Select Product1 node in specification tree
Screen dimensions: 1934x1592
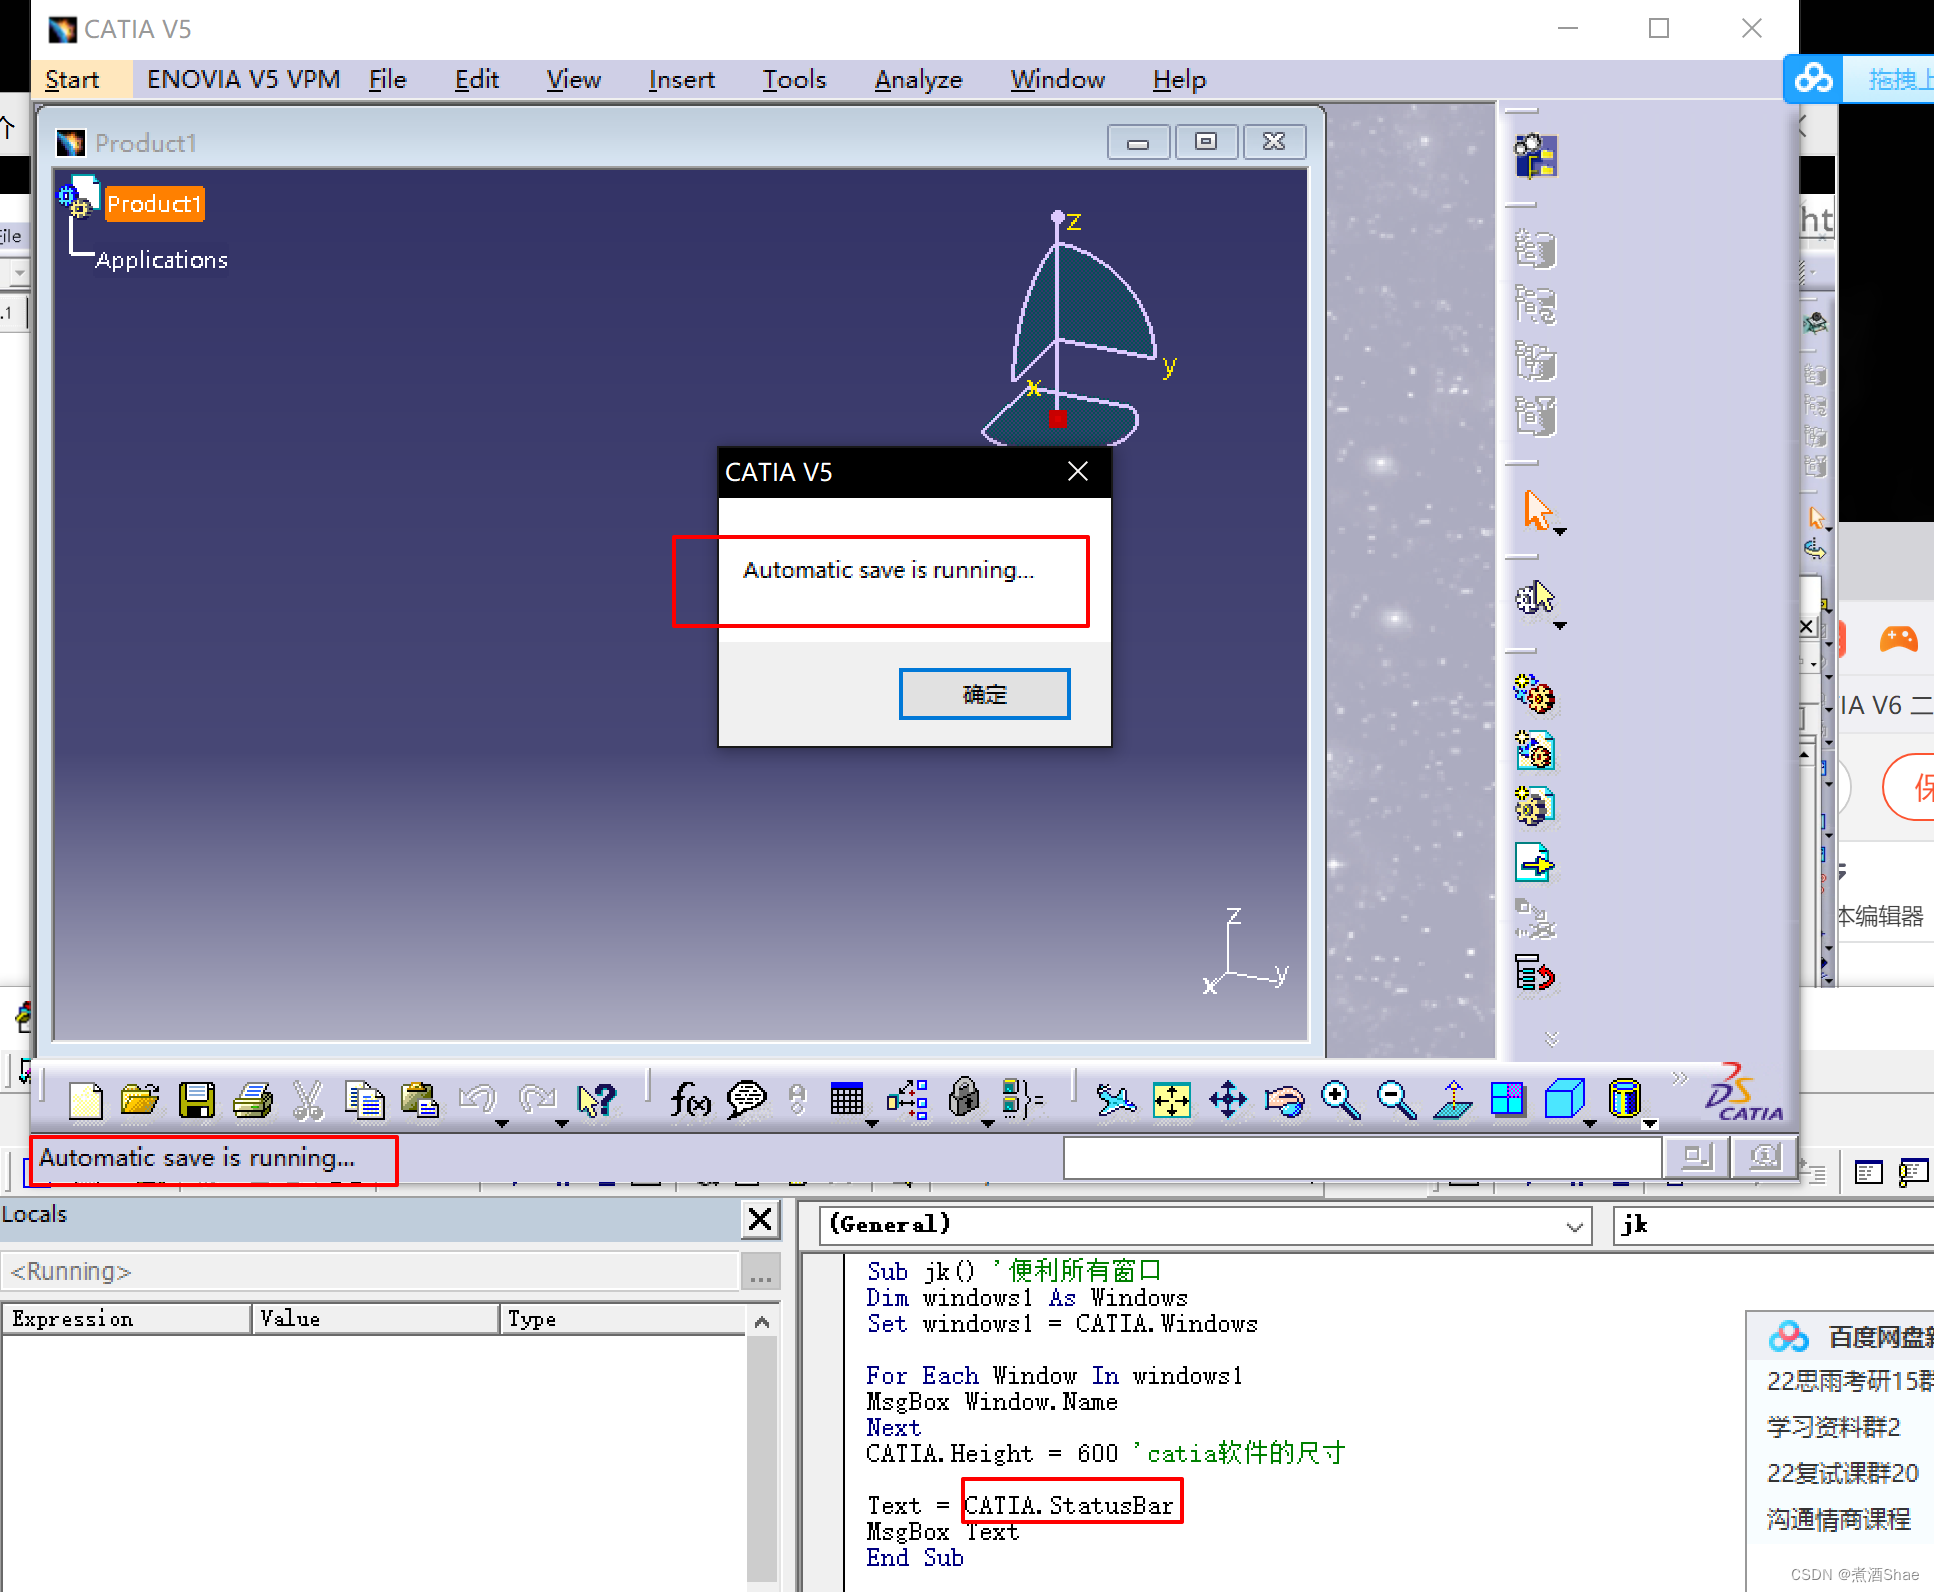(154, 204)
